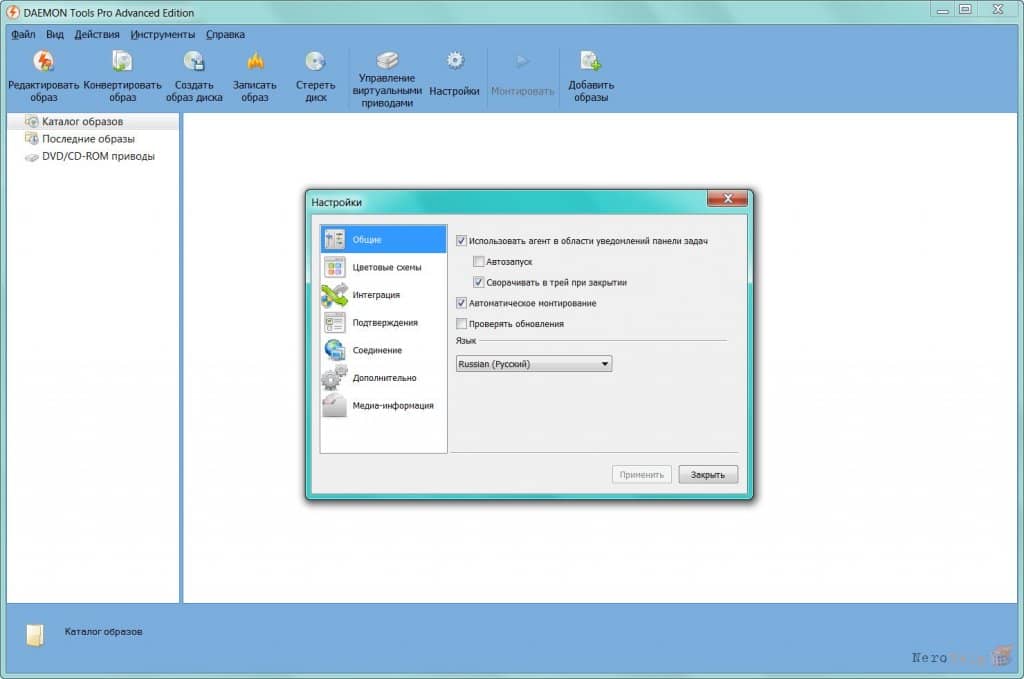Image resolution: width=1024 pixels, height=679 pixels.
Task: Select the Цветовые схемы settings section
Action: tap(383, 267)
